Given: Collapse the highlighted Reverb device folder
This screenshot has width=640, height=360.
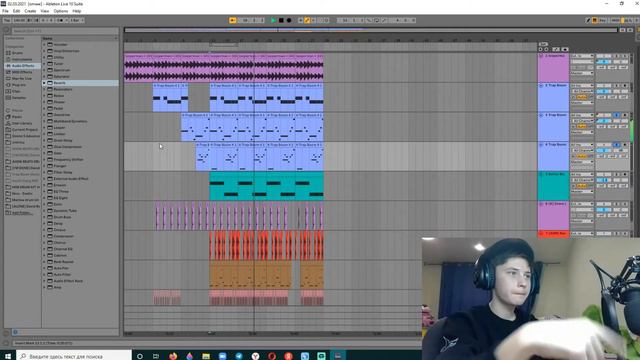Looking at the screenshot, I should pyautogui.click(x=44, y=83).
